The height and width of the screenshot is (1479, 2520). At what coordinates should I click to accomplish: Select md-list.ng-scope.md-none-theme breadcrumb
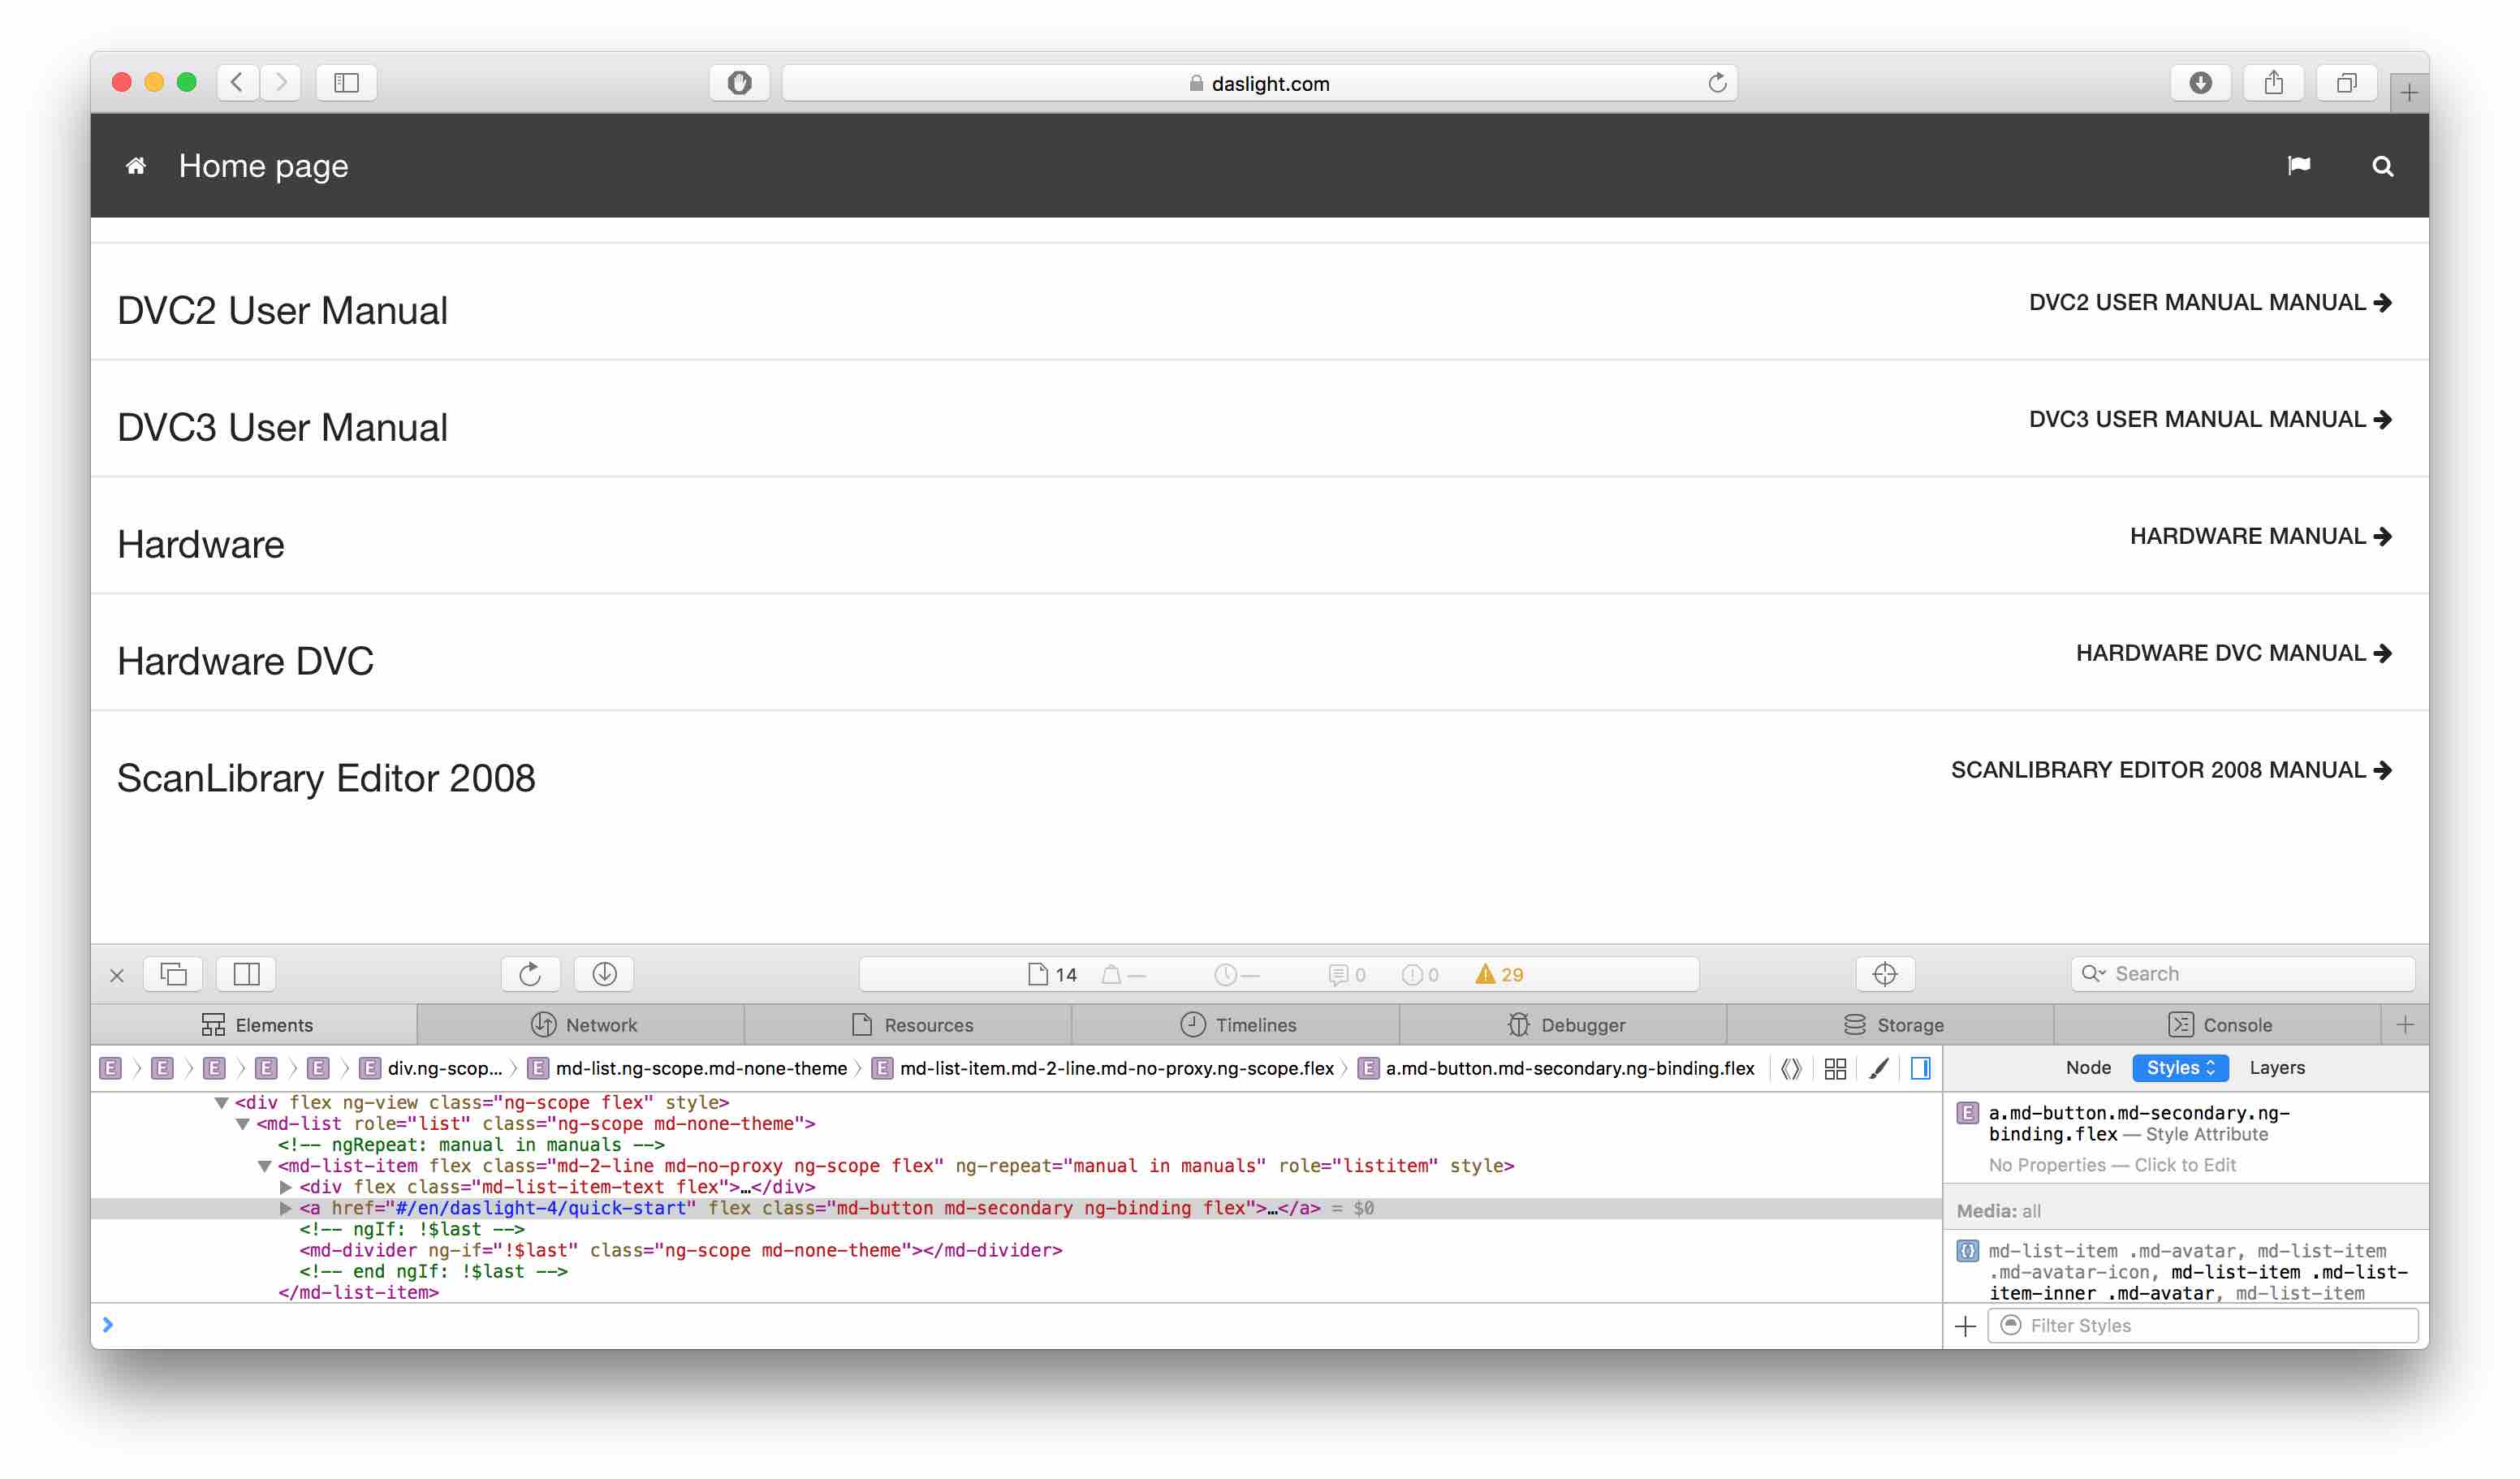click(688, 1069)
